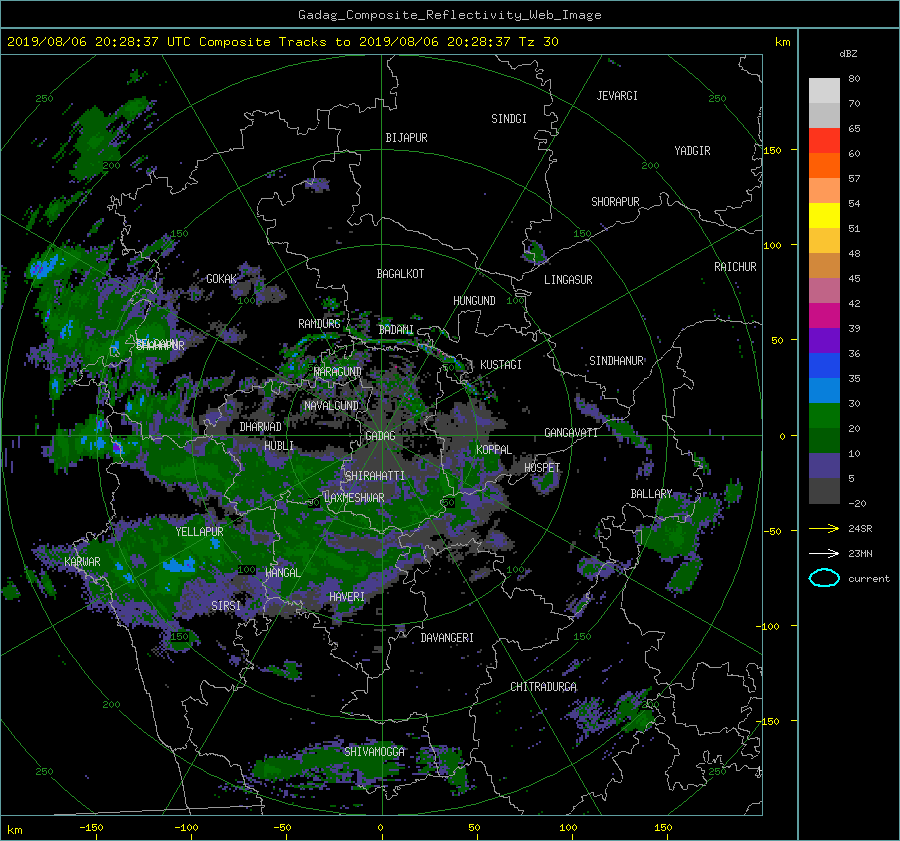
Task: Click the LAXMESHWAR city label
Action: point(354,498)
